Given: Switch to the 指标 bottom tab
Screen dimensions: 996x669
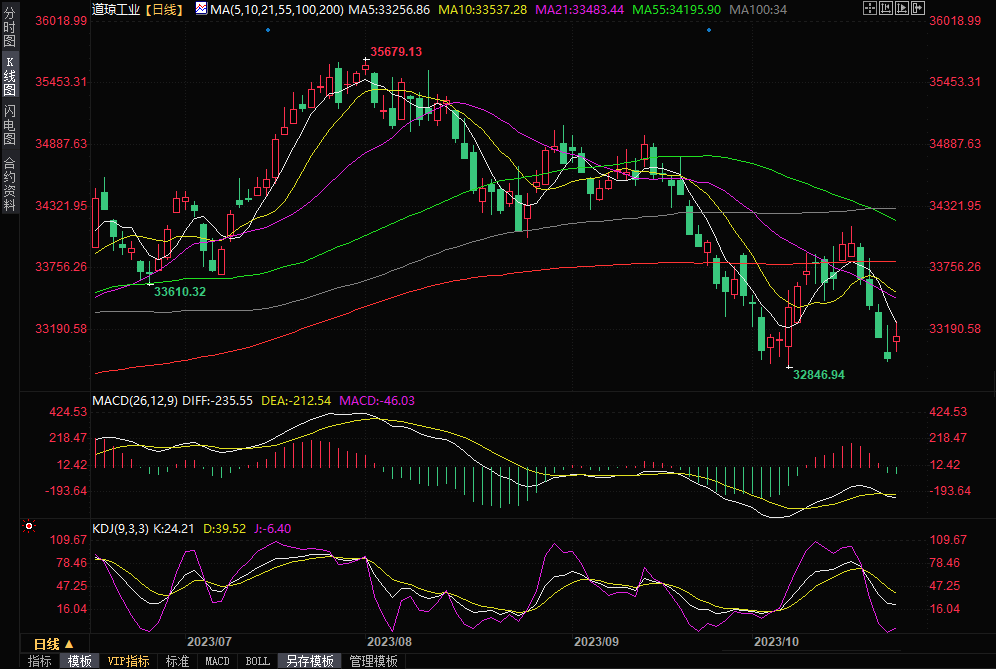Looking at the screenshot, I should tap(40, 661).
